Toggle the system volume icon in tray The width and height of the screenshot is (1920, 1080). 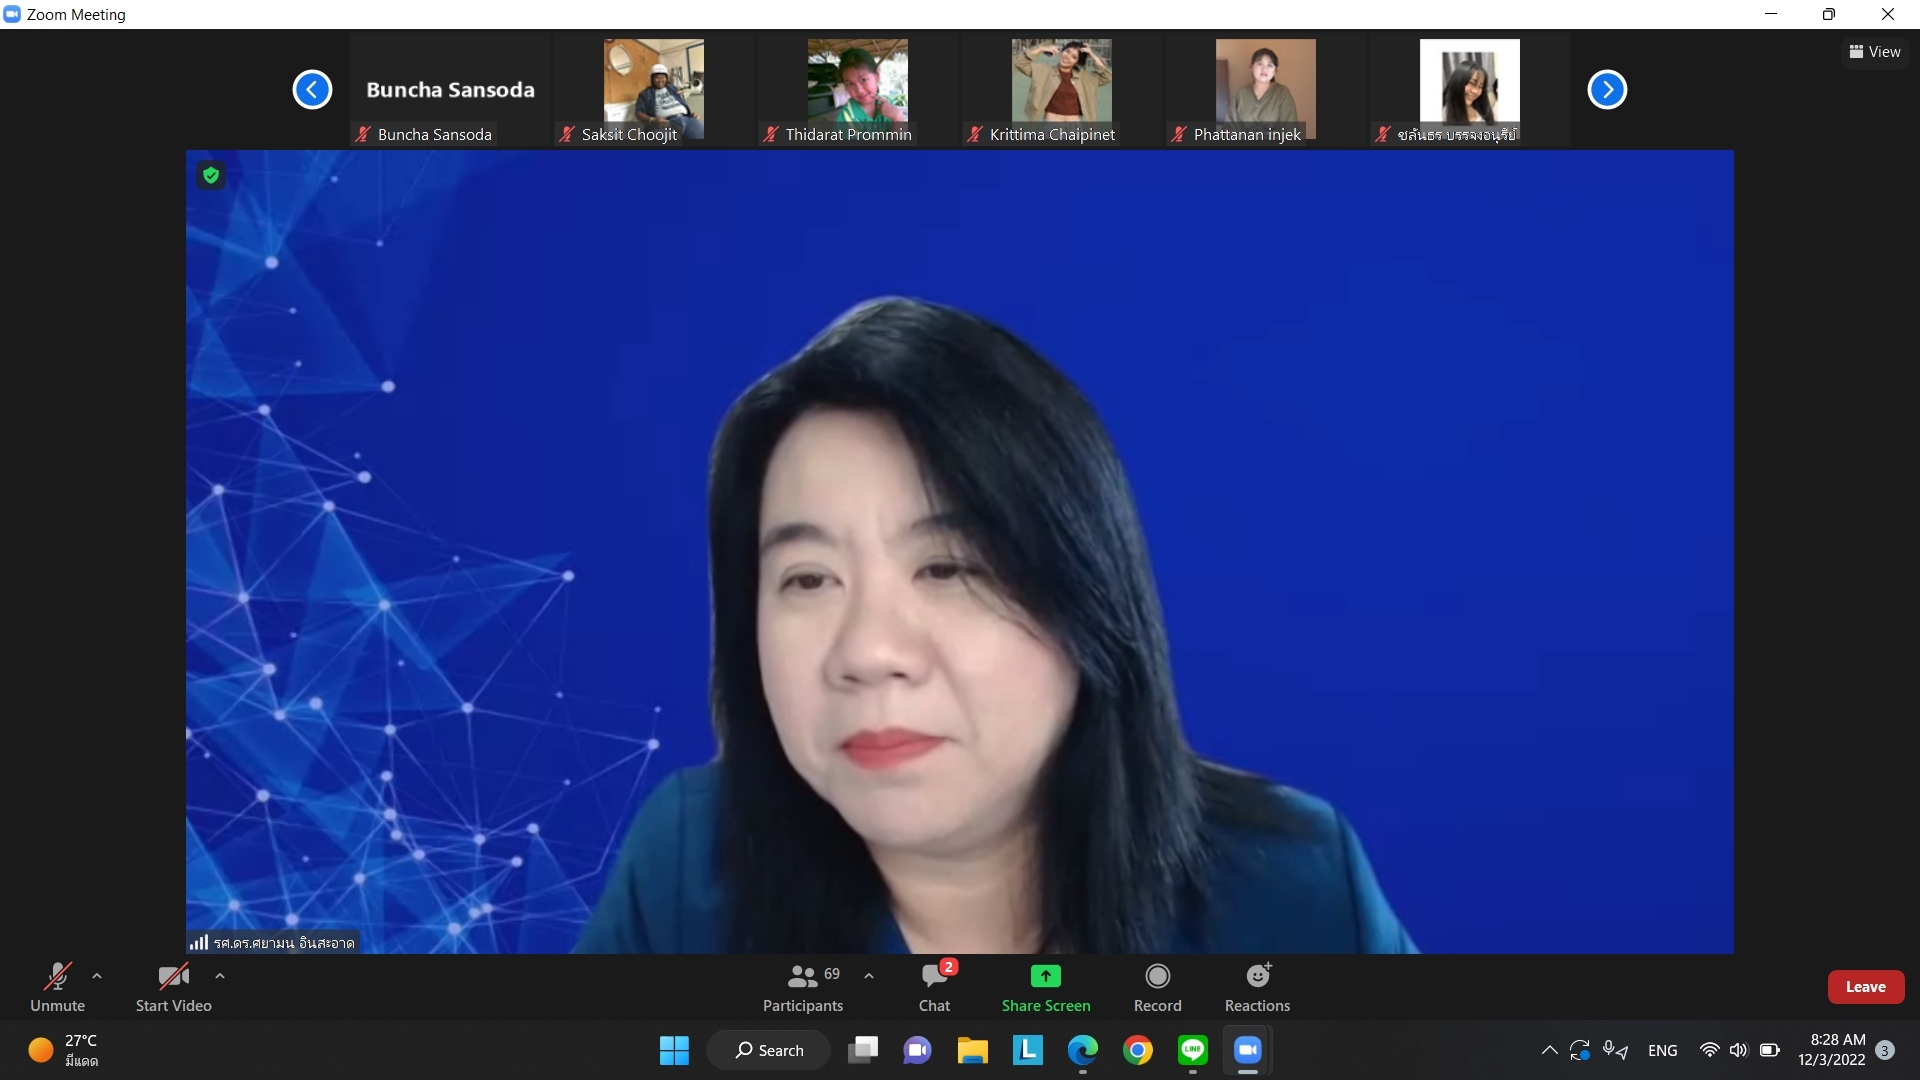(x=1738, y=1050)
